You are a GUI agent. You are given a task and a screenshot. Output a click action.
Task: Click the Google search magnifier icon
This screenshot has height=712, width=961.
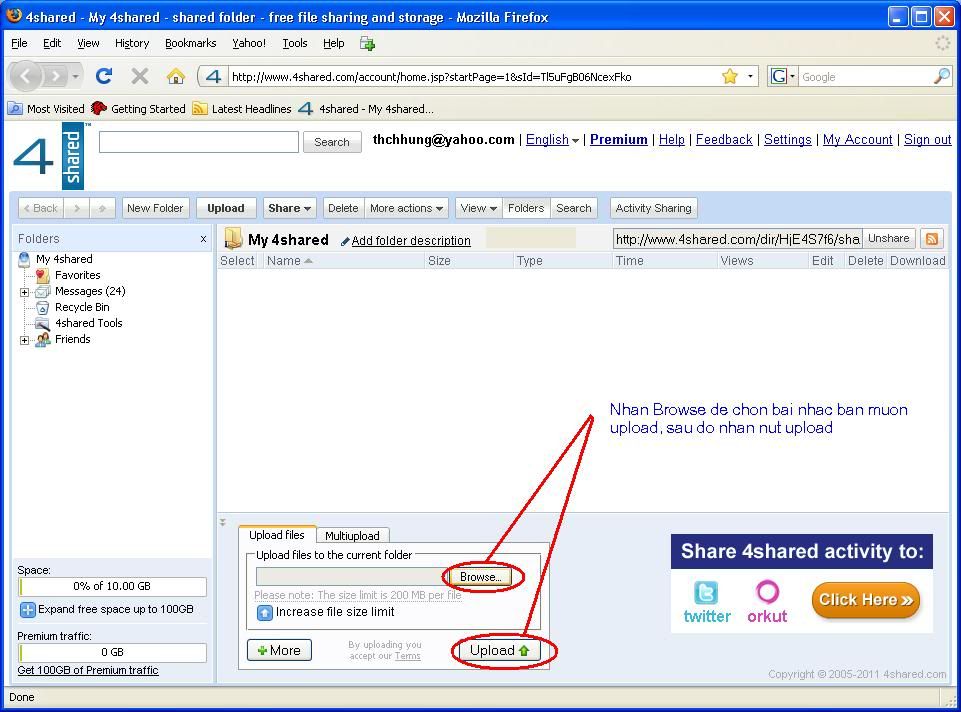pyautogui.click(x=941, y=76)
